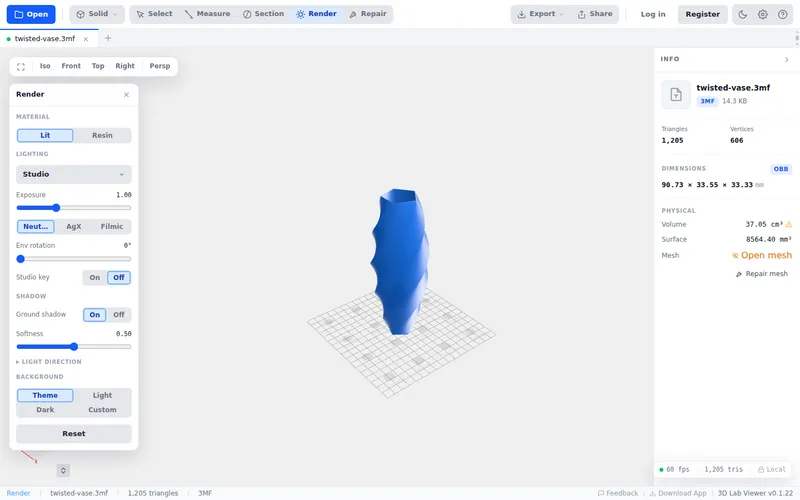Toggle dark mode with the moon icon
This screenshot has width=800, height=500.
tap(743, 14)
